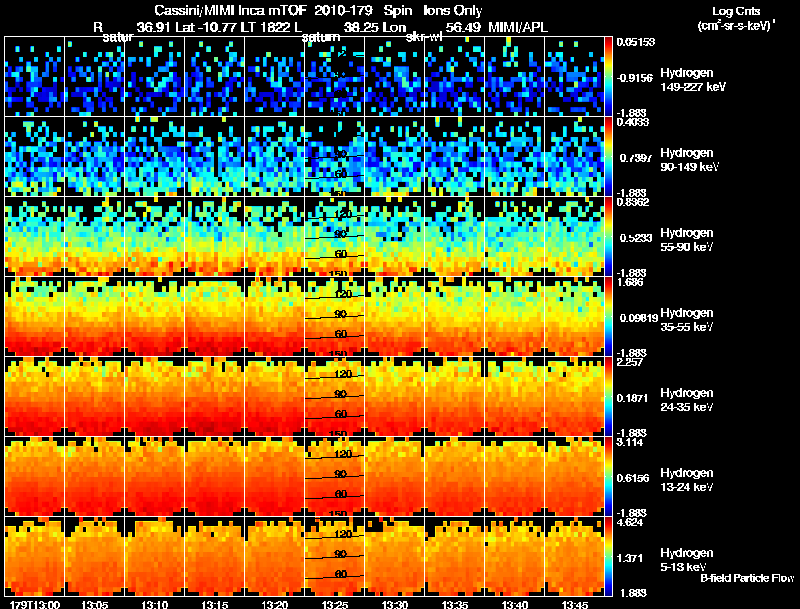This screenshot has width=800, height=609.
Task: Click the 'Spin' word in the title
Action: (398, 10)
